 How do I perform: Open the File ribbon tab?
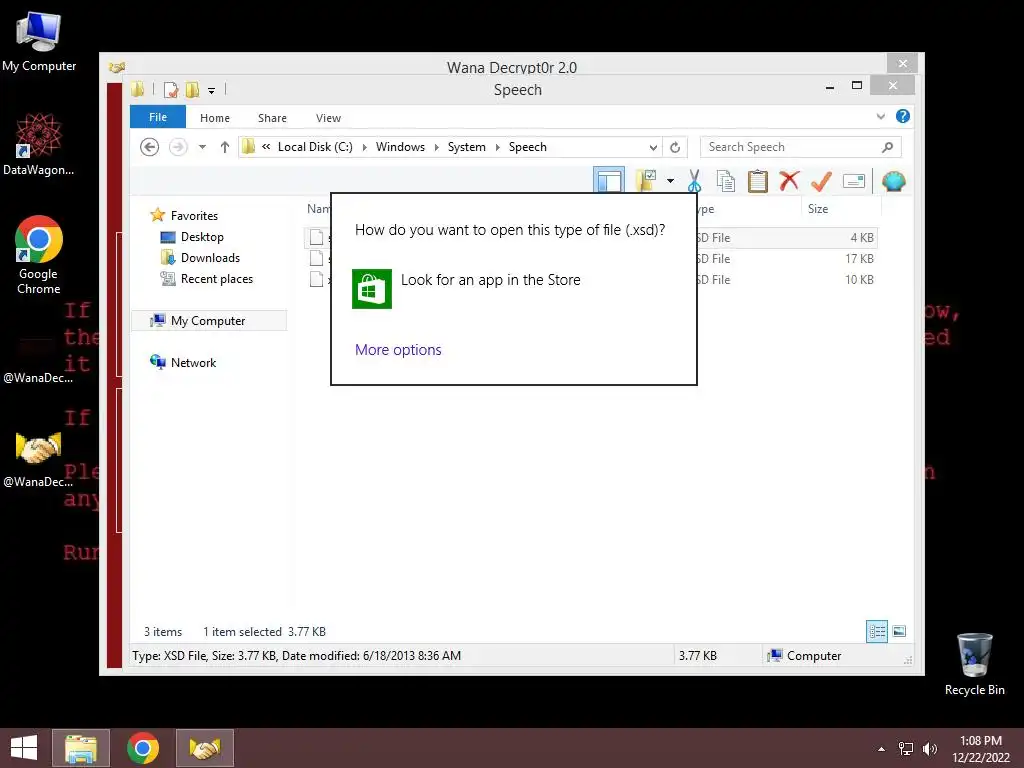pyautogui.click(x=157, y=117)
